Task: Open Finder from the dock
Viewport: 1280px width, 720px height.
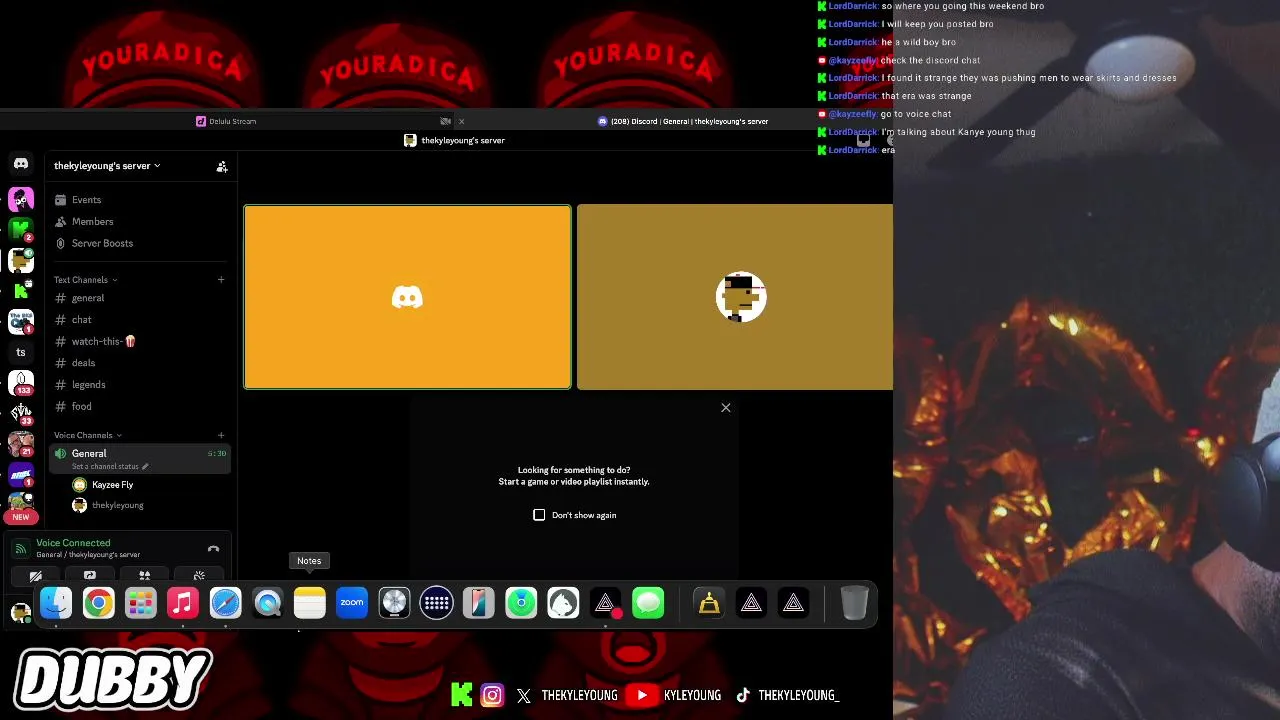Action: [x=56, y=603]
